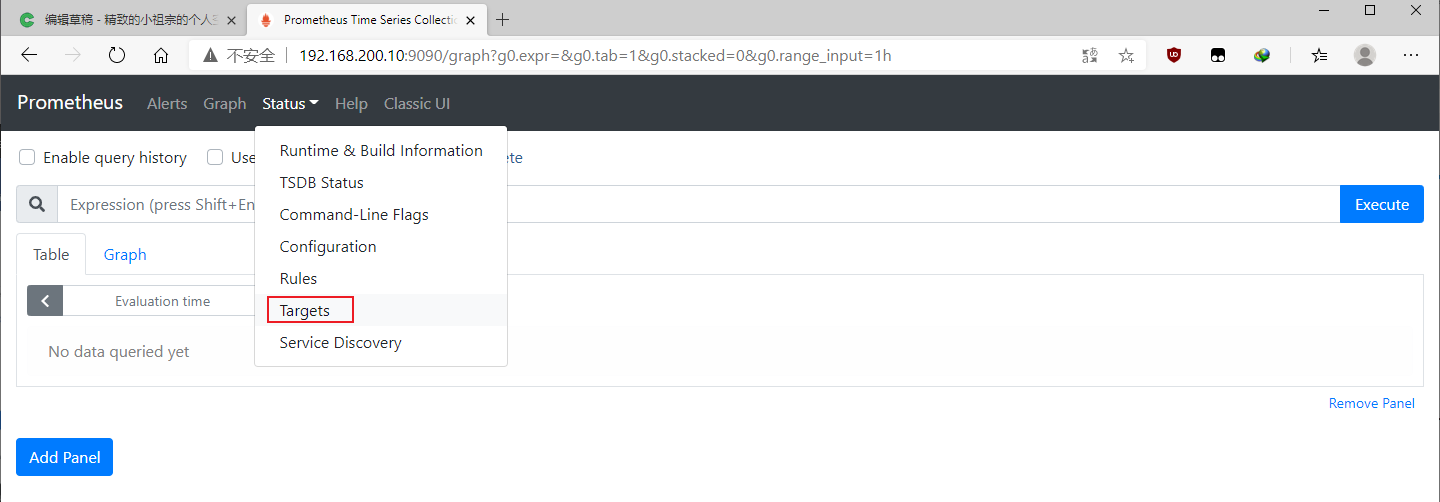Open the uBlock Origin extension icon
Viewport: 1440px width, 502px height.
[x=1174, y=56]
